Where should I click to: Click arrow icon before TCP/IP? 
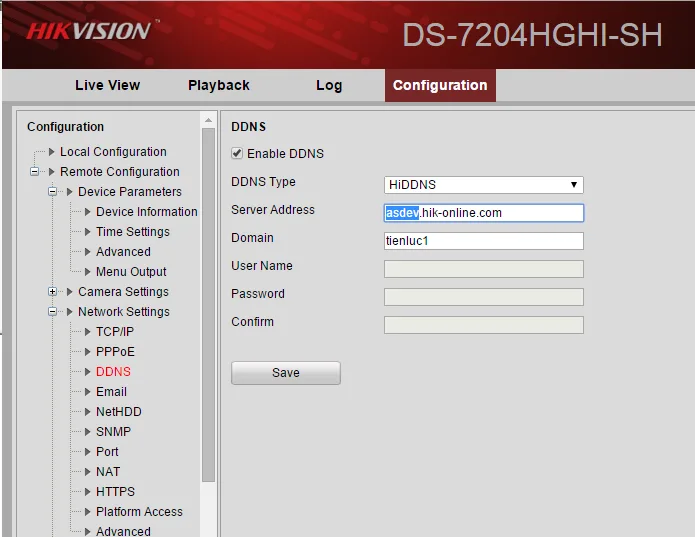pyautogui.click(x=87, y=332)
